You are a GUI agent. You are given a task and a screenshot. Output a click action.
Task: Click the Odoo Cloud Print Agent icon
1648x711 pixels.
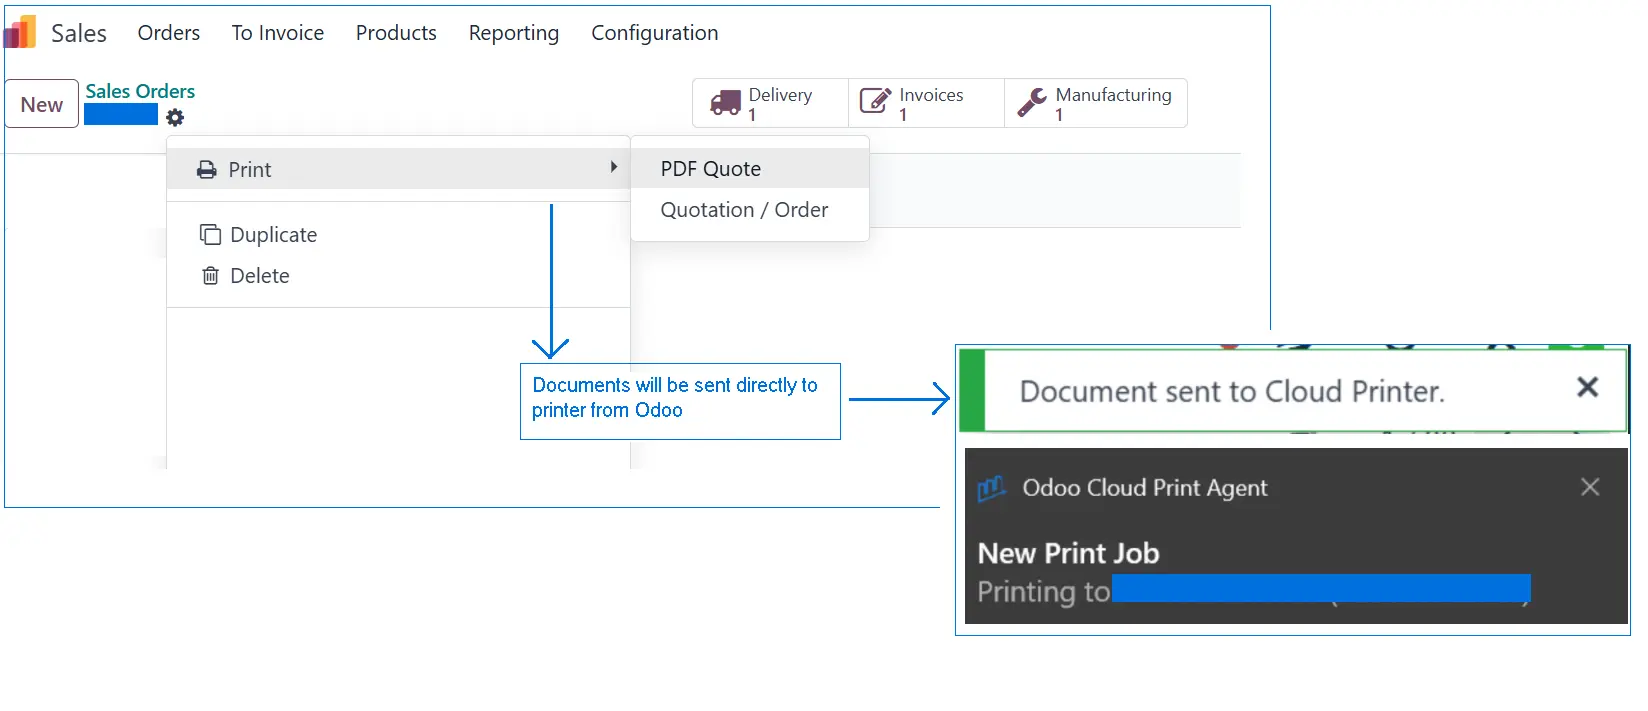click(991, 488)
